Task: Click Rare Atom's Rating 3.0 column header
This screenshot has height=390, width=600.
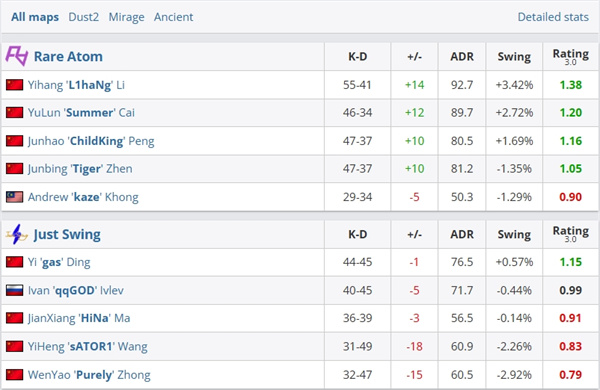Action: tap(571, 57)
